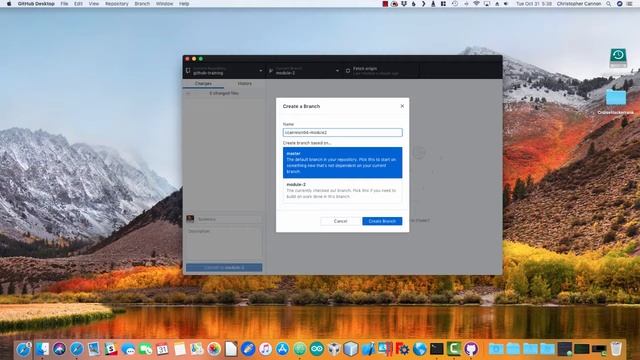Toggle the changed files checkbox
Screen dimensions: 640x360
[188, 93]
